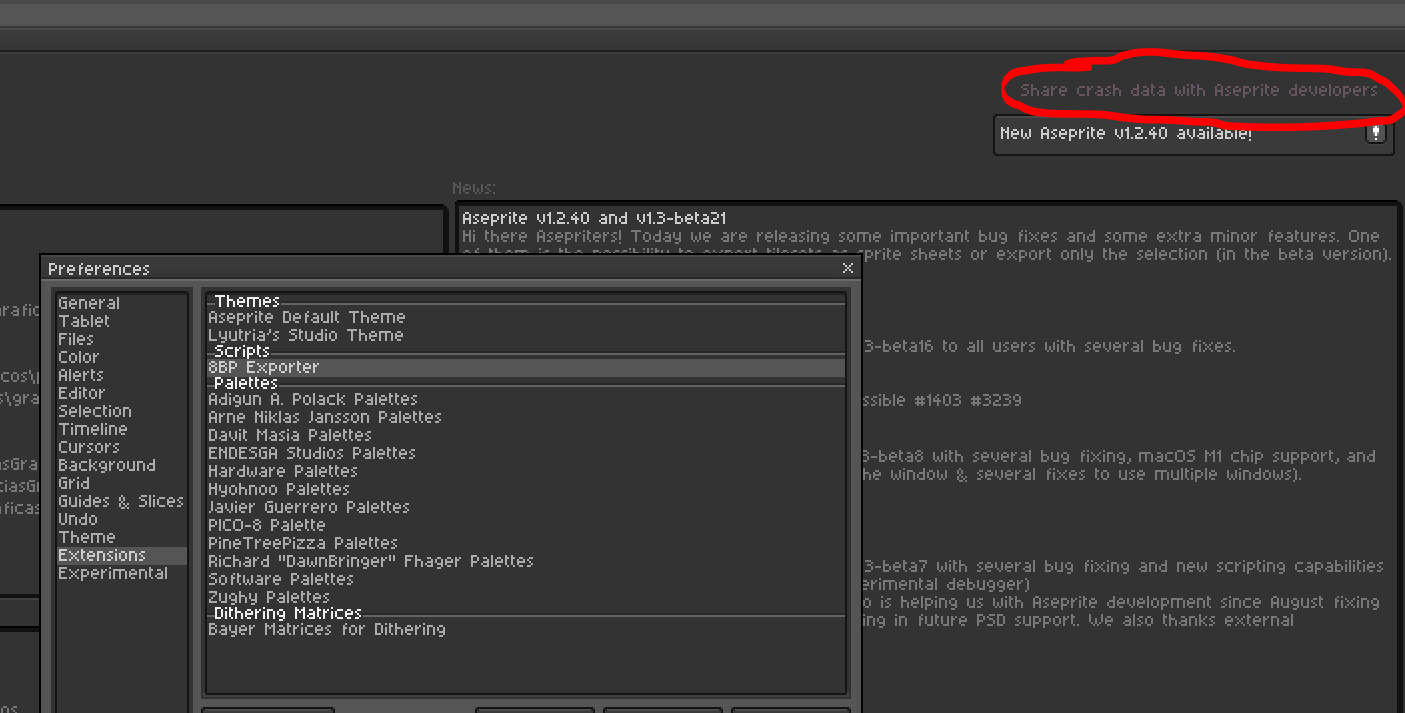Select PICO-8 Palette extension
1405x713 pixels.
[x=526, y=525]
